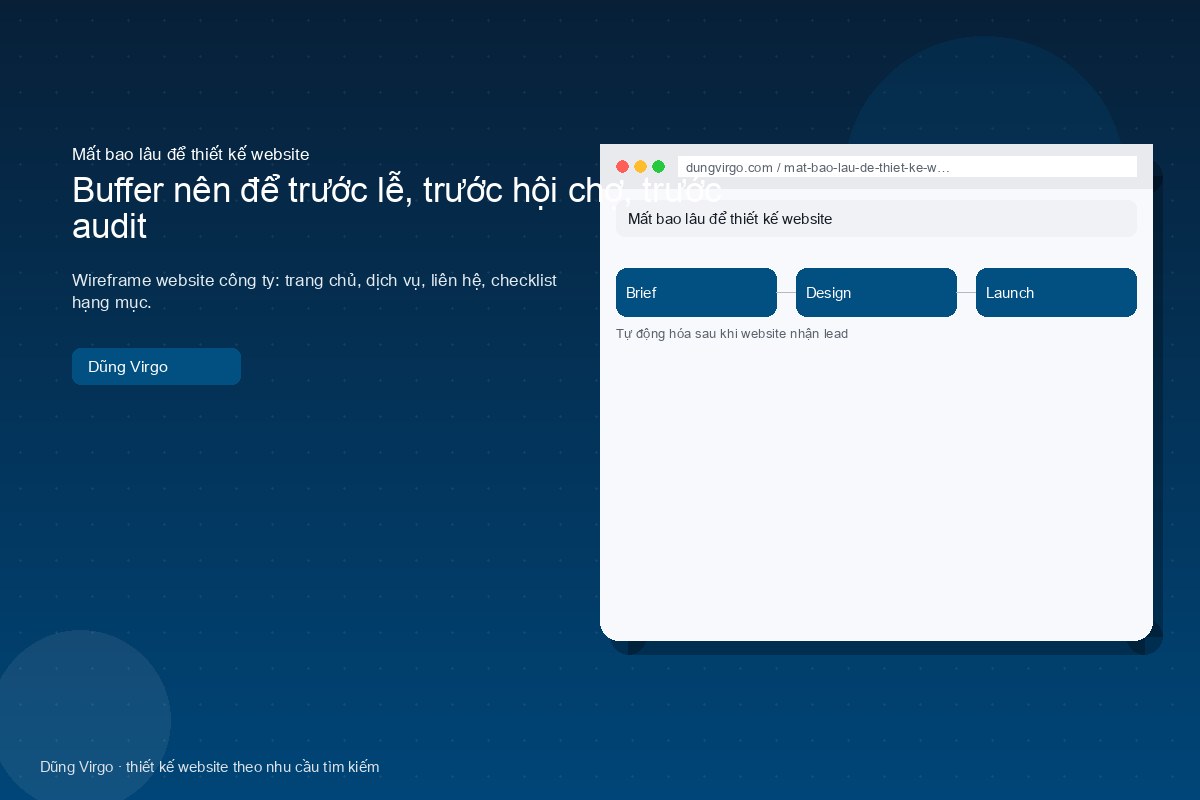This screenshot has height=800, width=1200.
Task: Click the dungvirgo.com address bar
Action: [907, 167]
